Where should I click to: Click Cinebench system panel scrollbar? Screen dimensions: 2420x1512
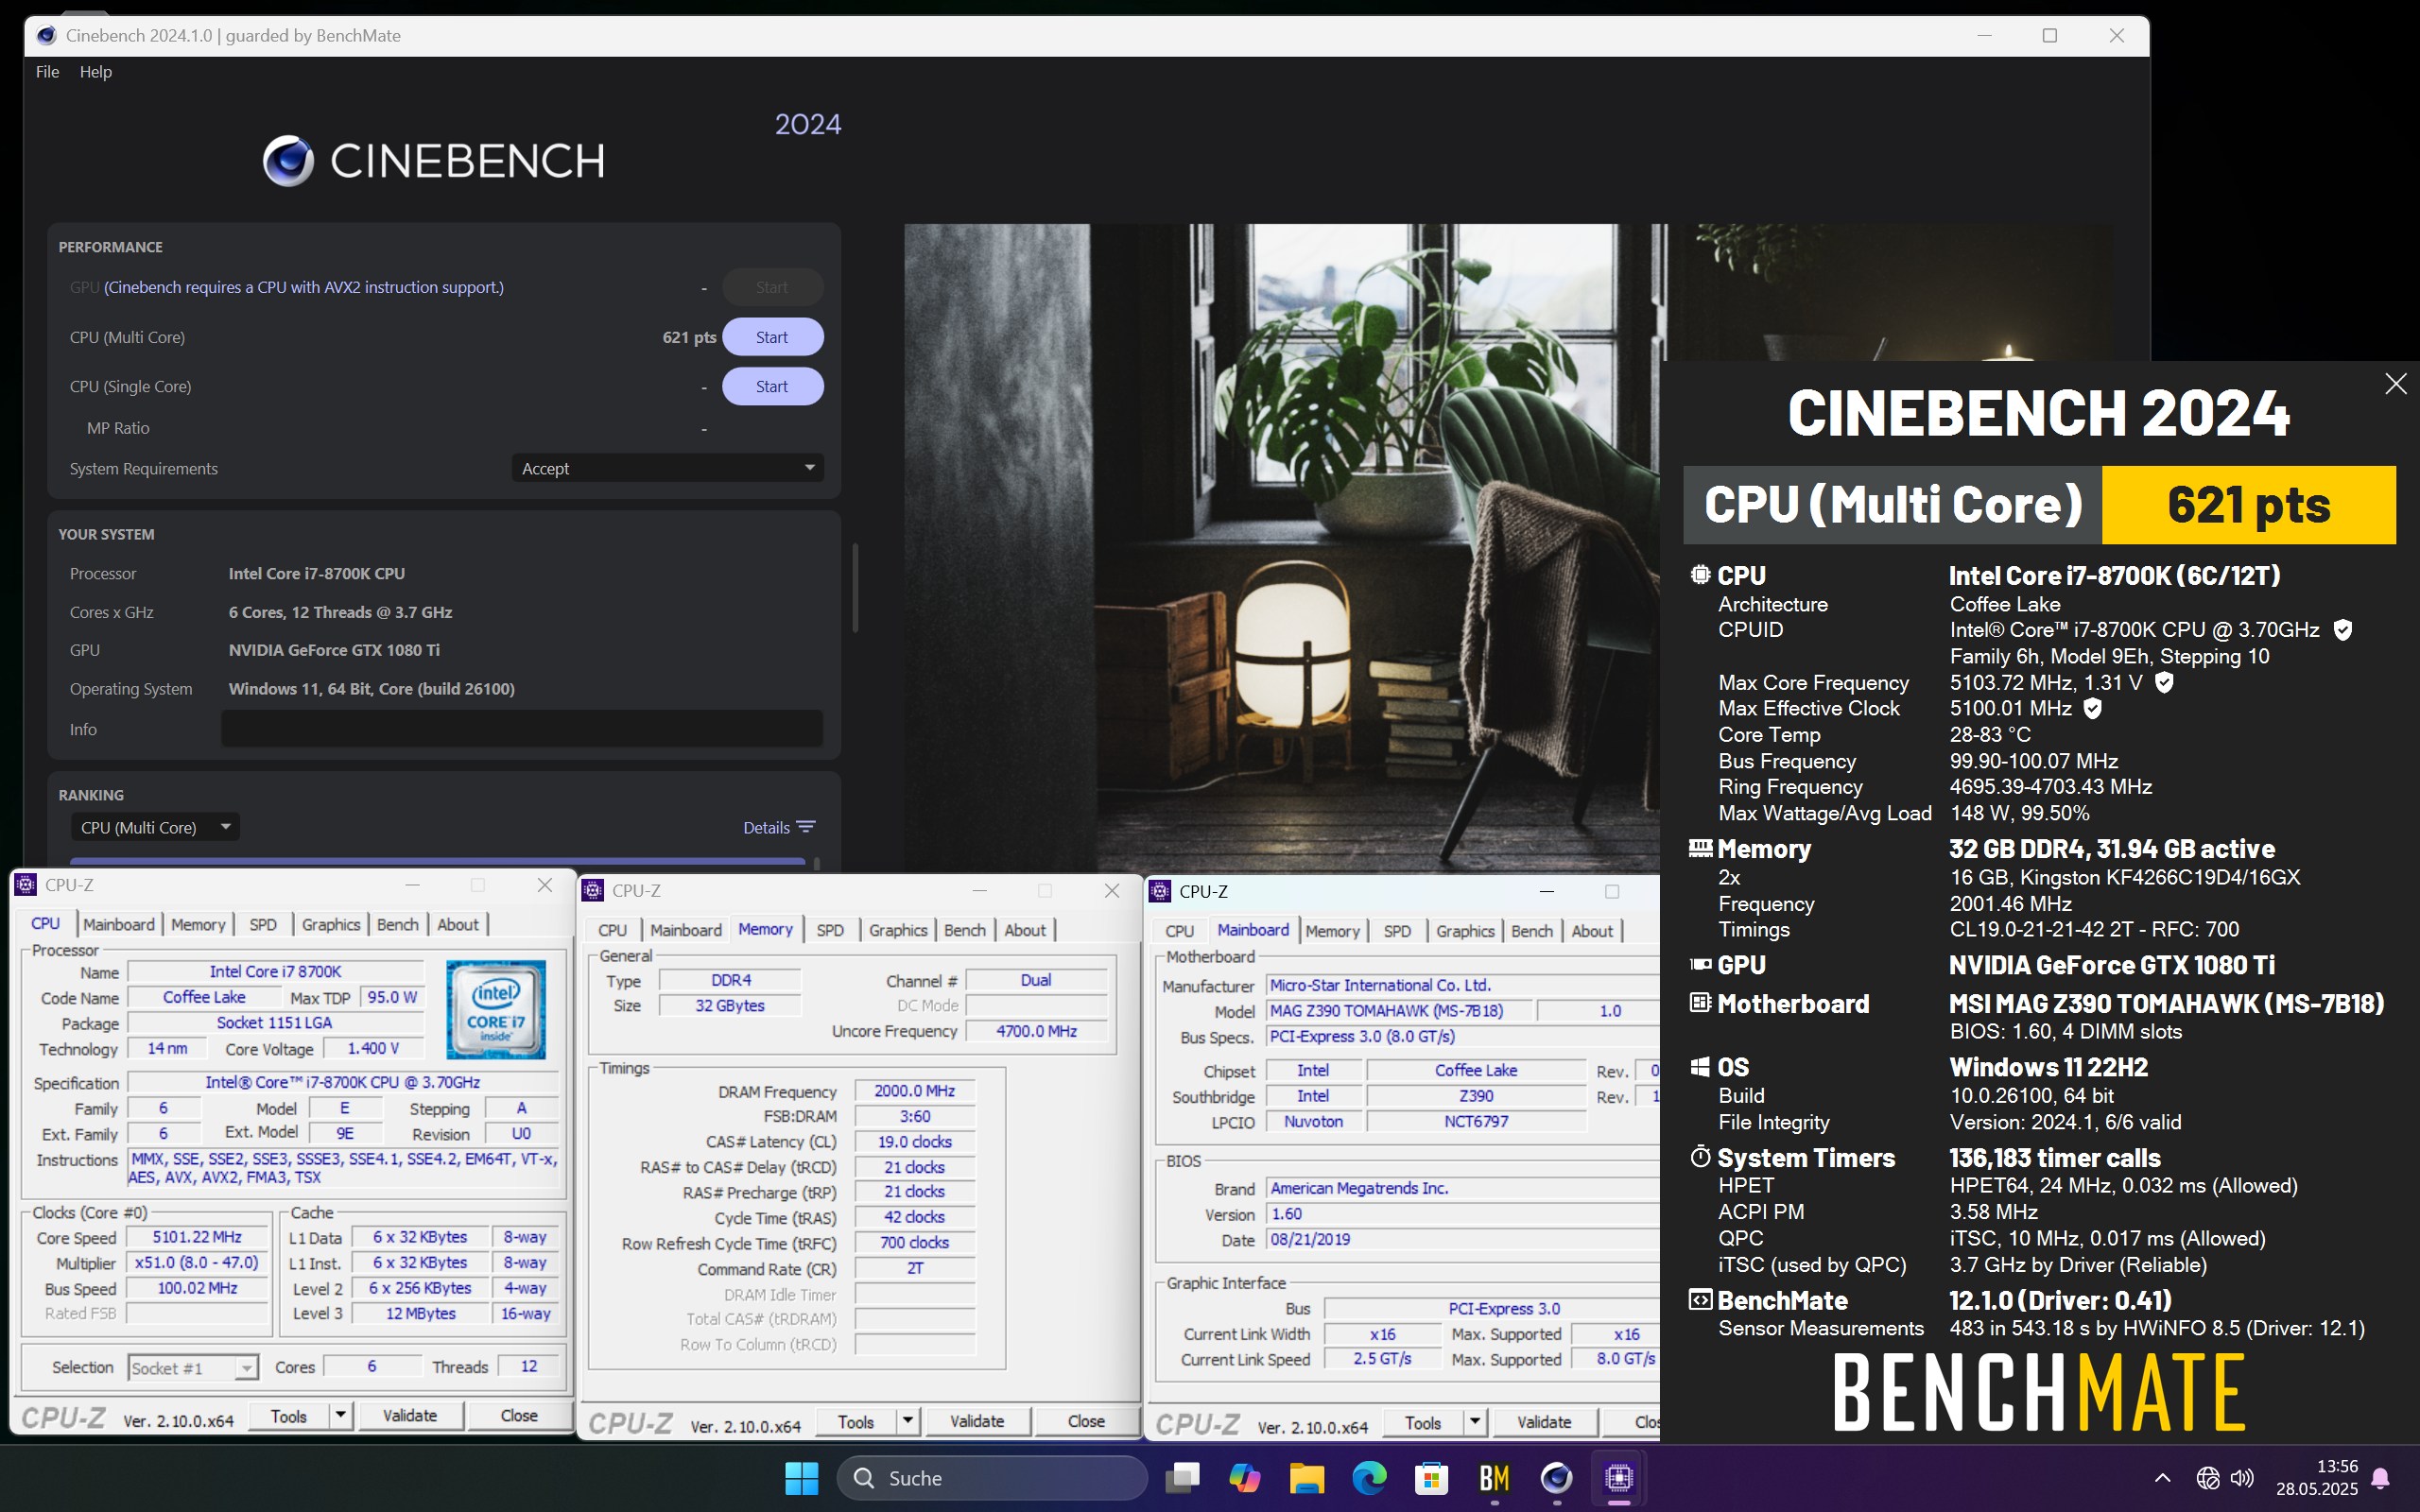[855, 588]
